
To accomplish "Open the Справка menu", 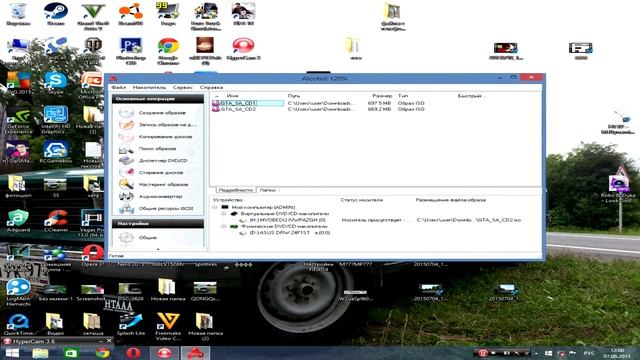I will click(211, 87).
